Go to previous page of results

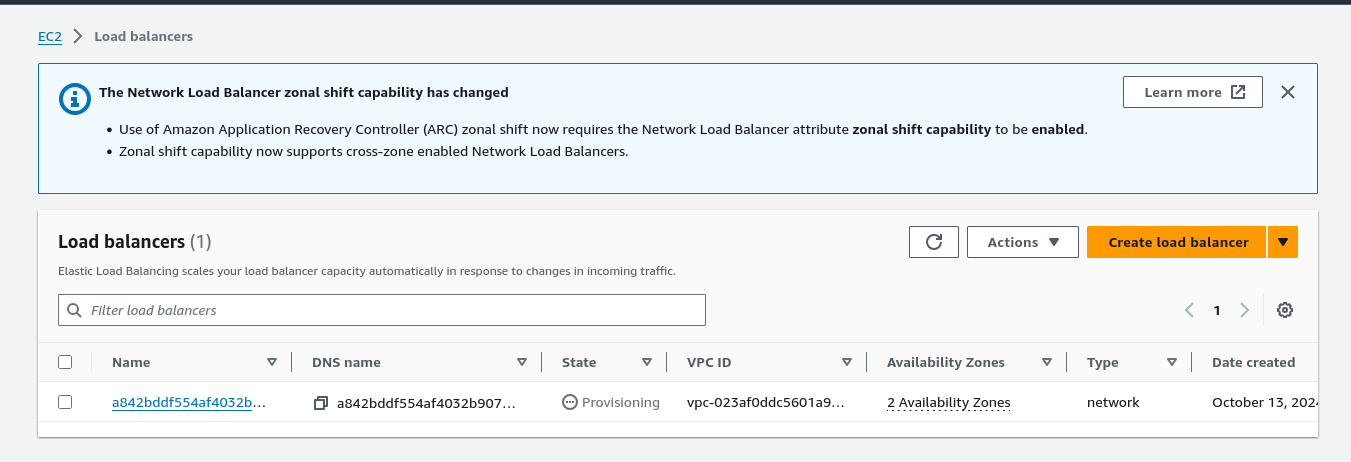[1189, 310]
